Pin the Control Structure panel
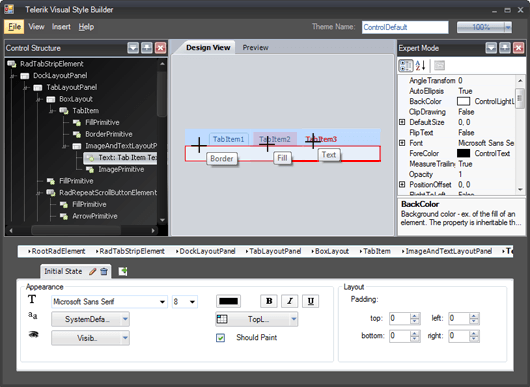The width and height of the screenshot is (530, 387). [x=147, y=48]
